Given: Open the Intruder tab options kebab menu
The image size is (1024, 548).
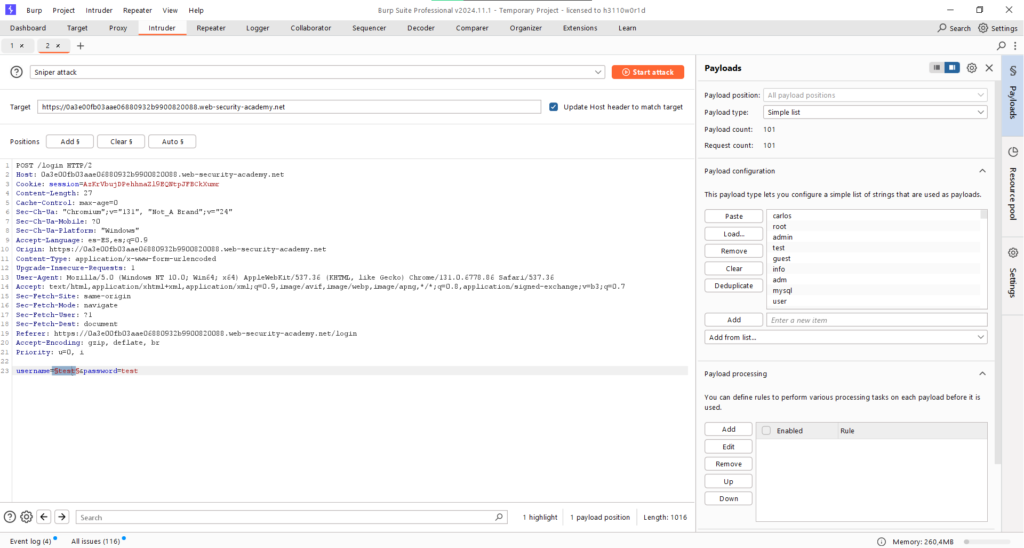Looking at the screenshot, I should click(1015, 46).
